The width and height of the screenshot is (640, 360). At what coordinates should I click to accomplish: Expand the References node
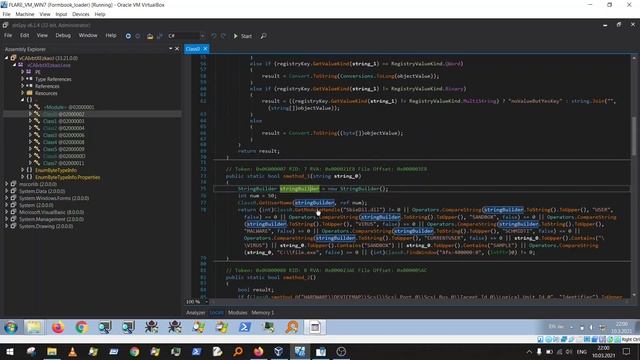(x=22, y=86)
